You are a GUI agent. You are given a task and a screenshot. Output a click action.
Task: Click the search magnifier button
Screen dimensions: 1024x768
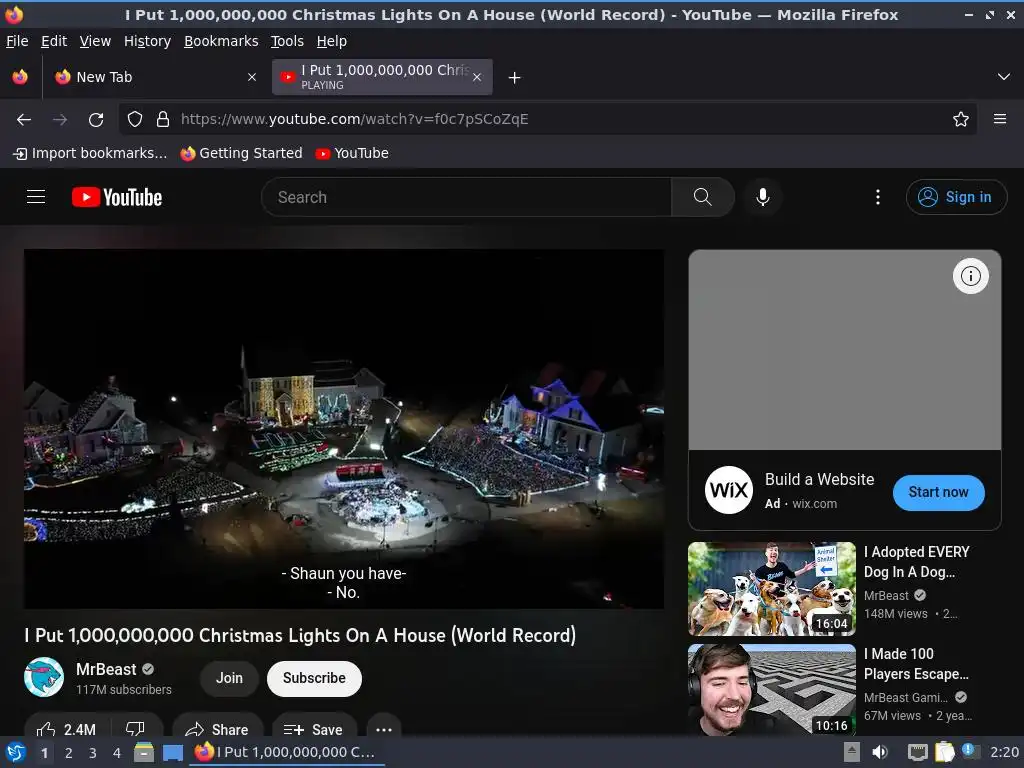point(703,197)
